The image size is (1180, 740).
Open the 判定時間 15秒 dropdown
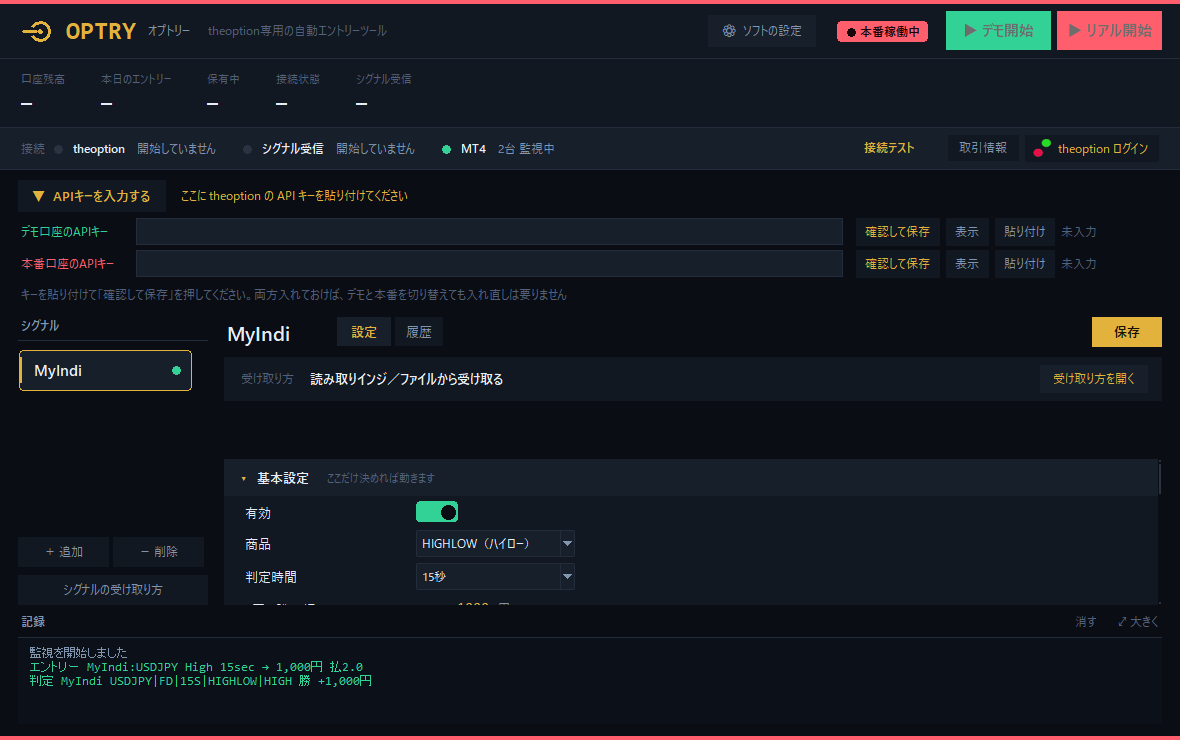point(495,577)
